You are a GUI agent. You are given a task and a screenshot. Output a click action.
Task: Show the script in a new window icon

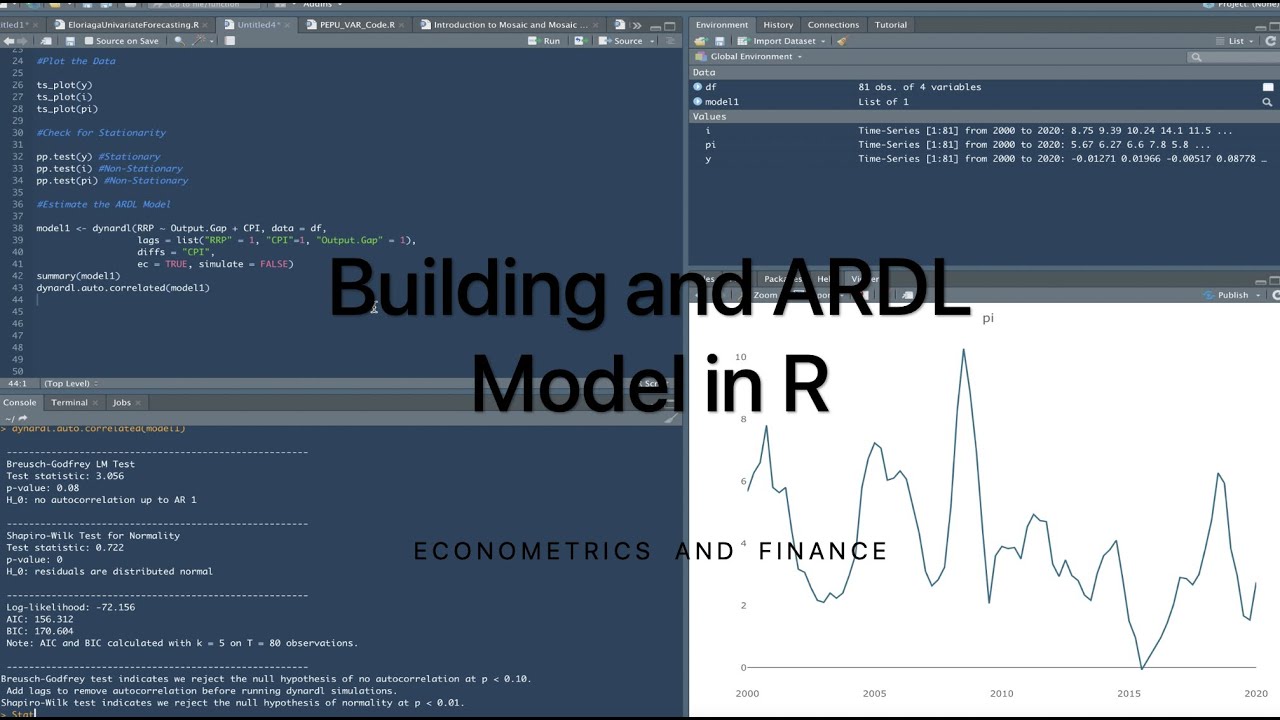click(x=46, y=41)
